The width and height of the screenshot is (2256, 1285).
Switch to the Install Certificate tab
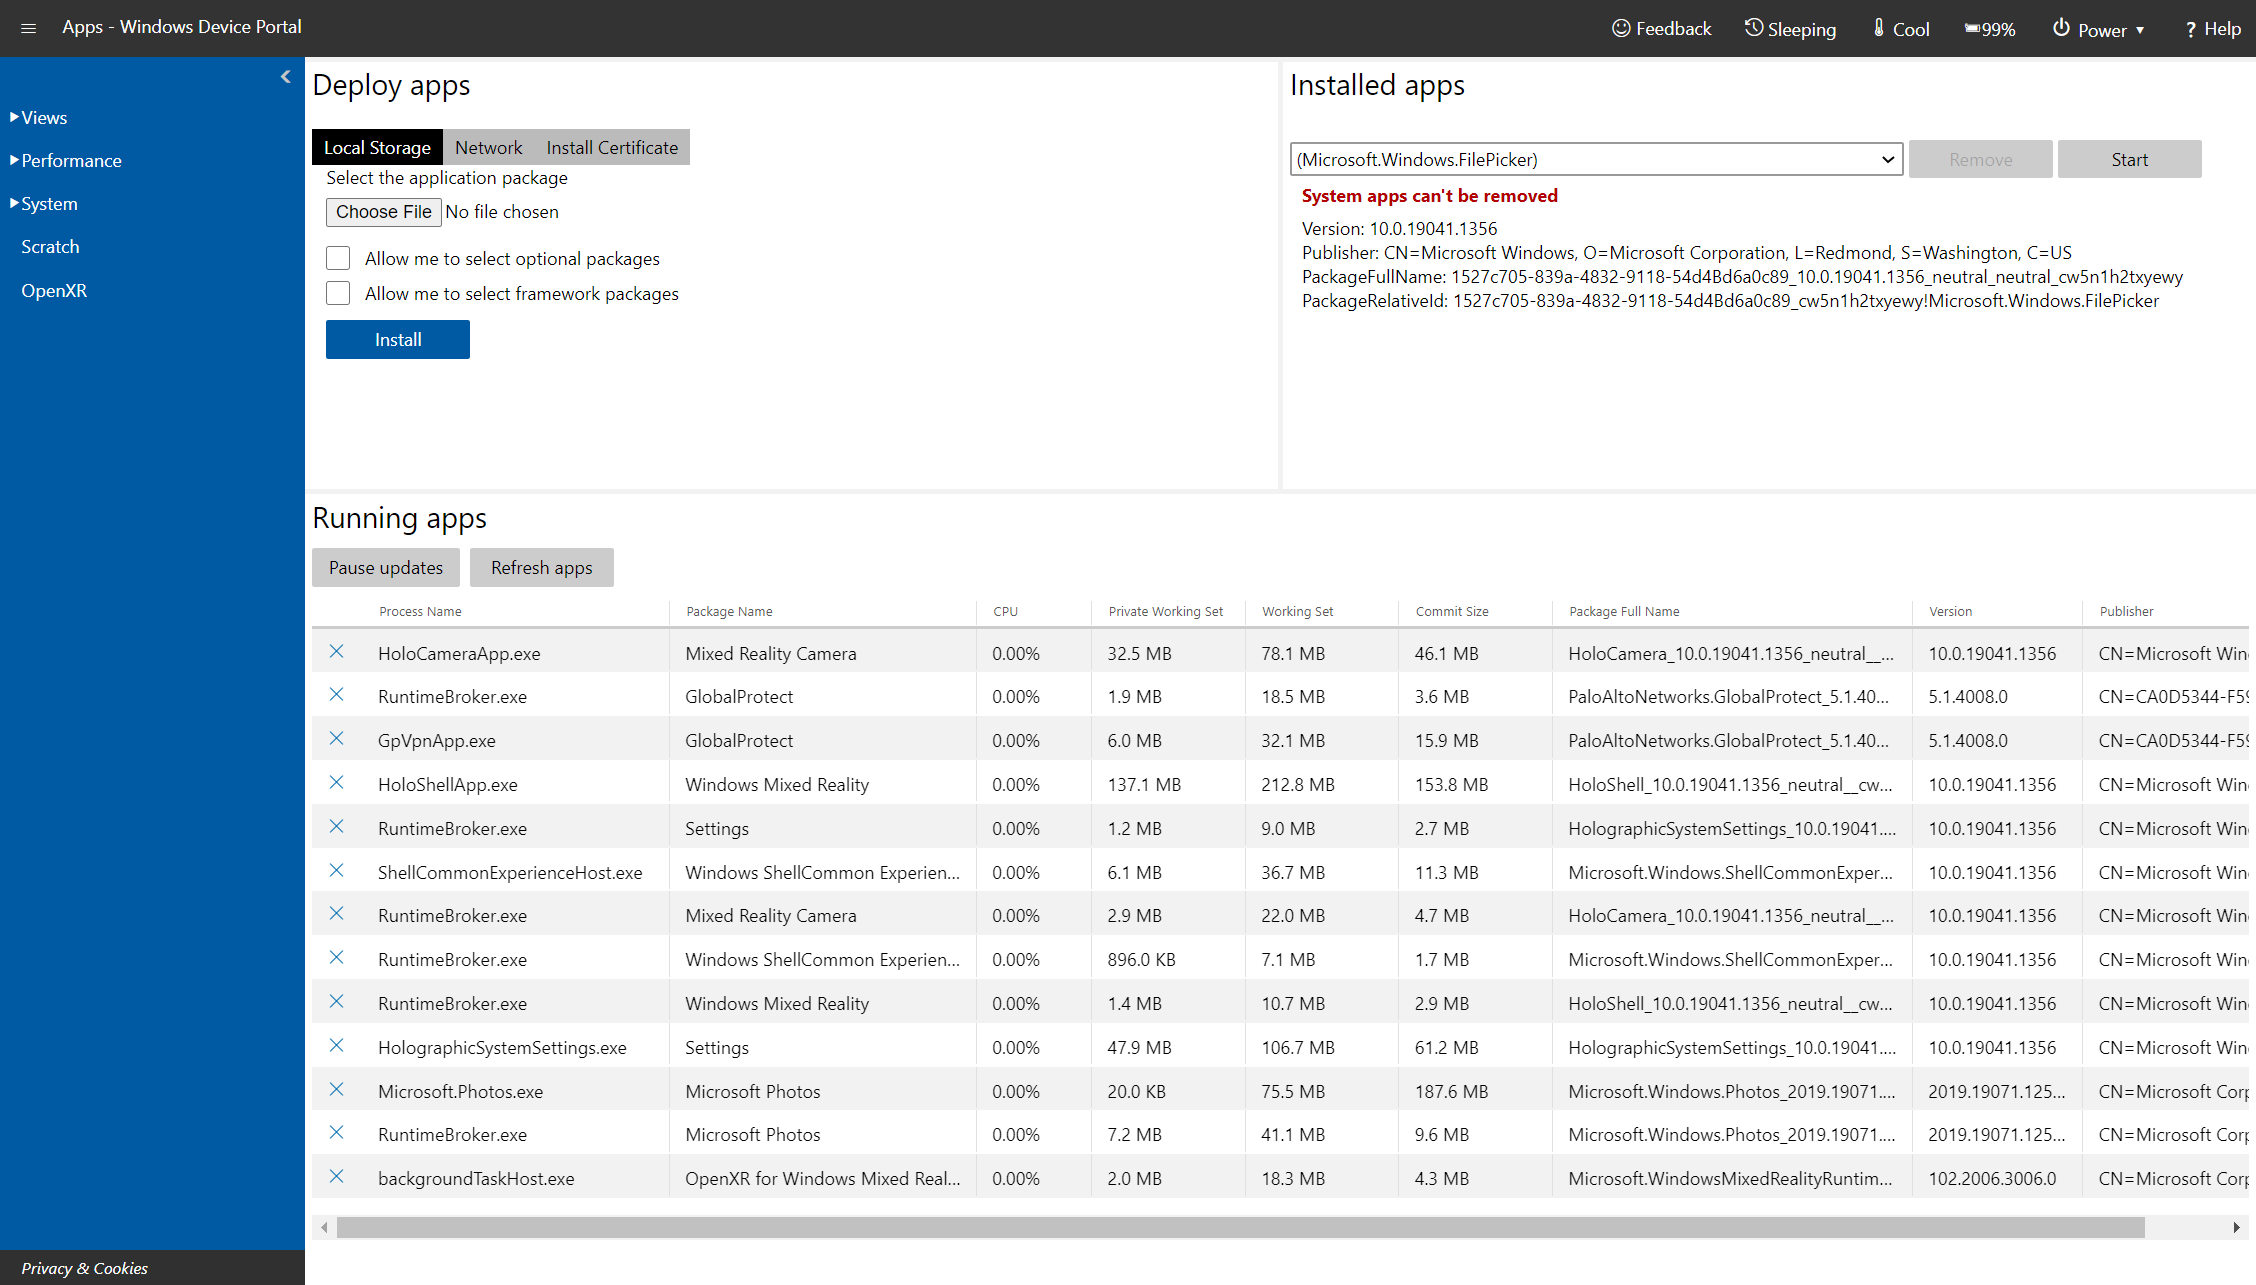click(614, 147)
